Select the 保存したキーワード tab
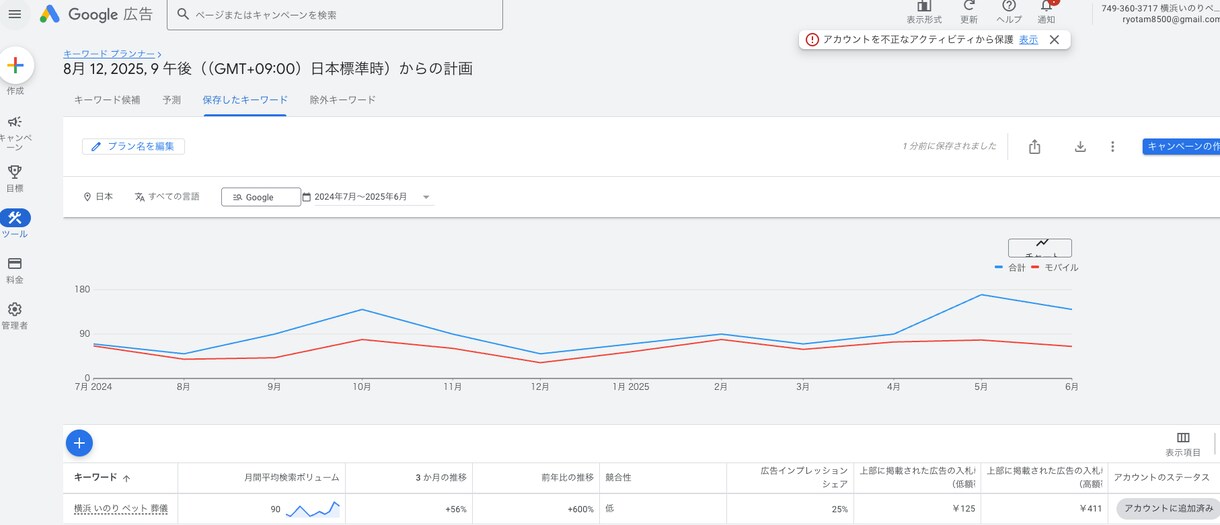The height and width of the screenshot is (525, 1220). coord(245,100)
